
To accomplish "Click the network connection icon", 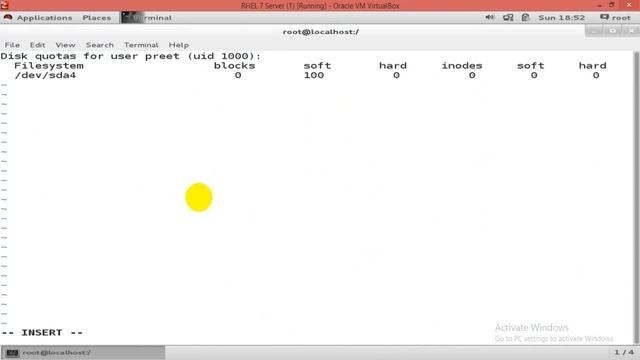I will point(508,18).
